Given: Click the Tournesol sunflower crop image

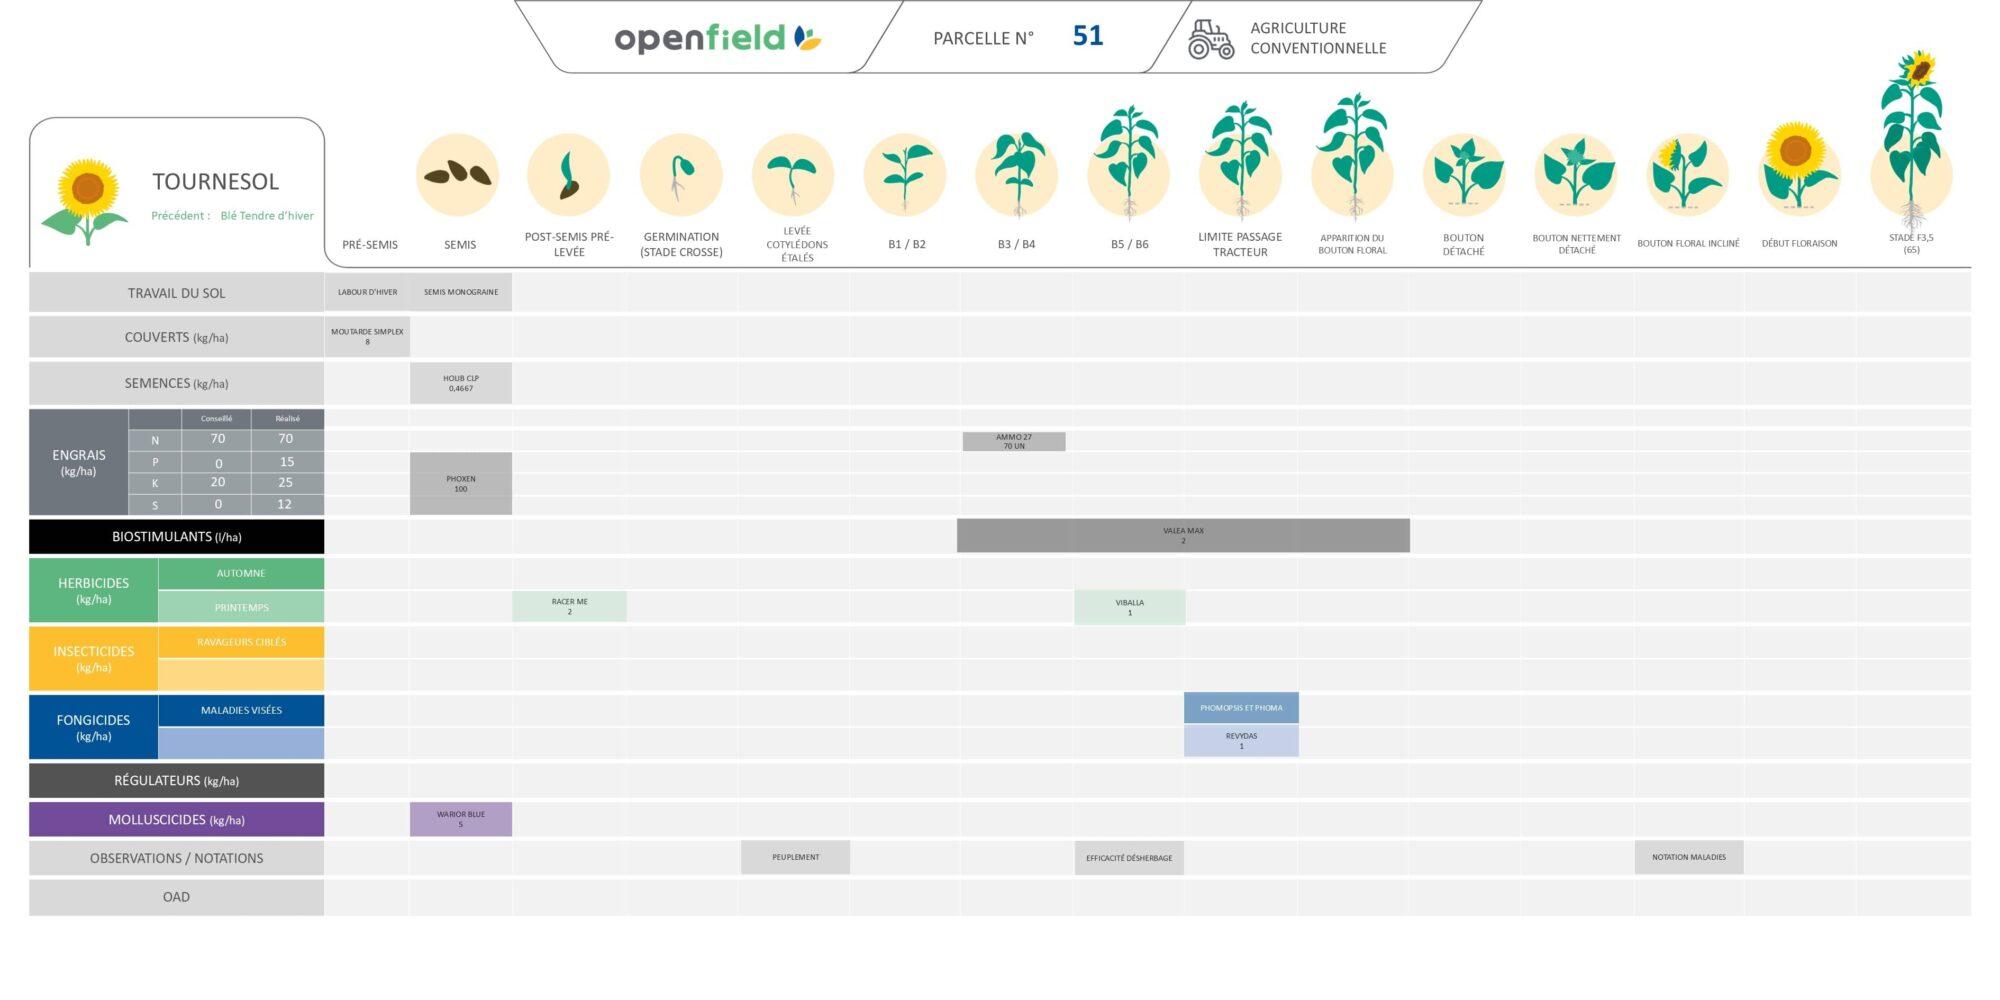Looking at the screenshot, I should click(x=86, y=200).
